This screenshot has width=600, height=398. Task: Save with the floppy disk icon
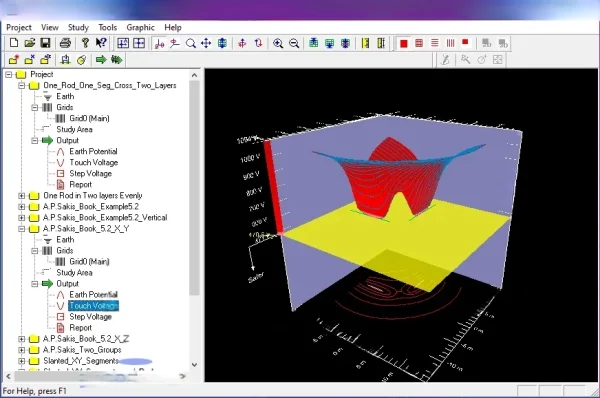[45, 43]
